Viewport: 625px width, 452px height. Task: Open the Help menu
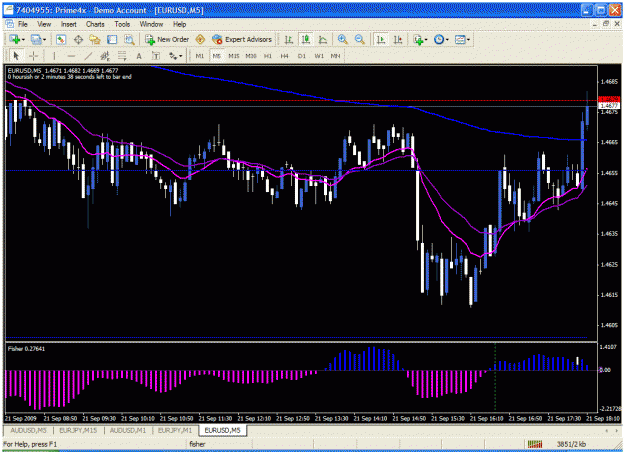179,24
